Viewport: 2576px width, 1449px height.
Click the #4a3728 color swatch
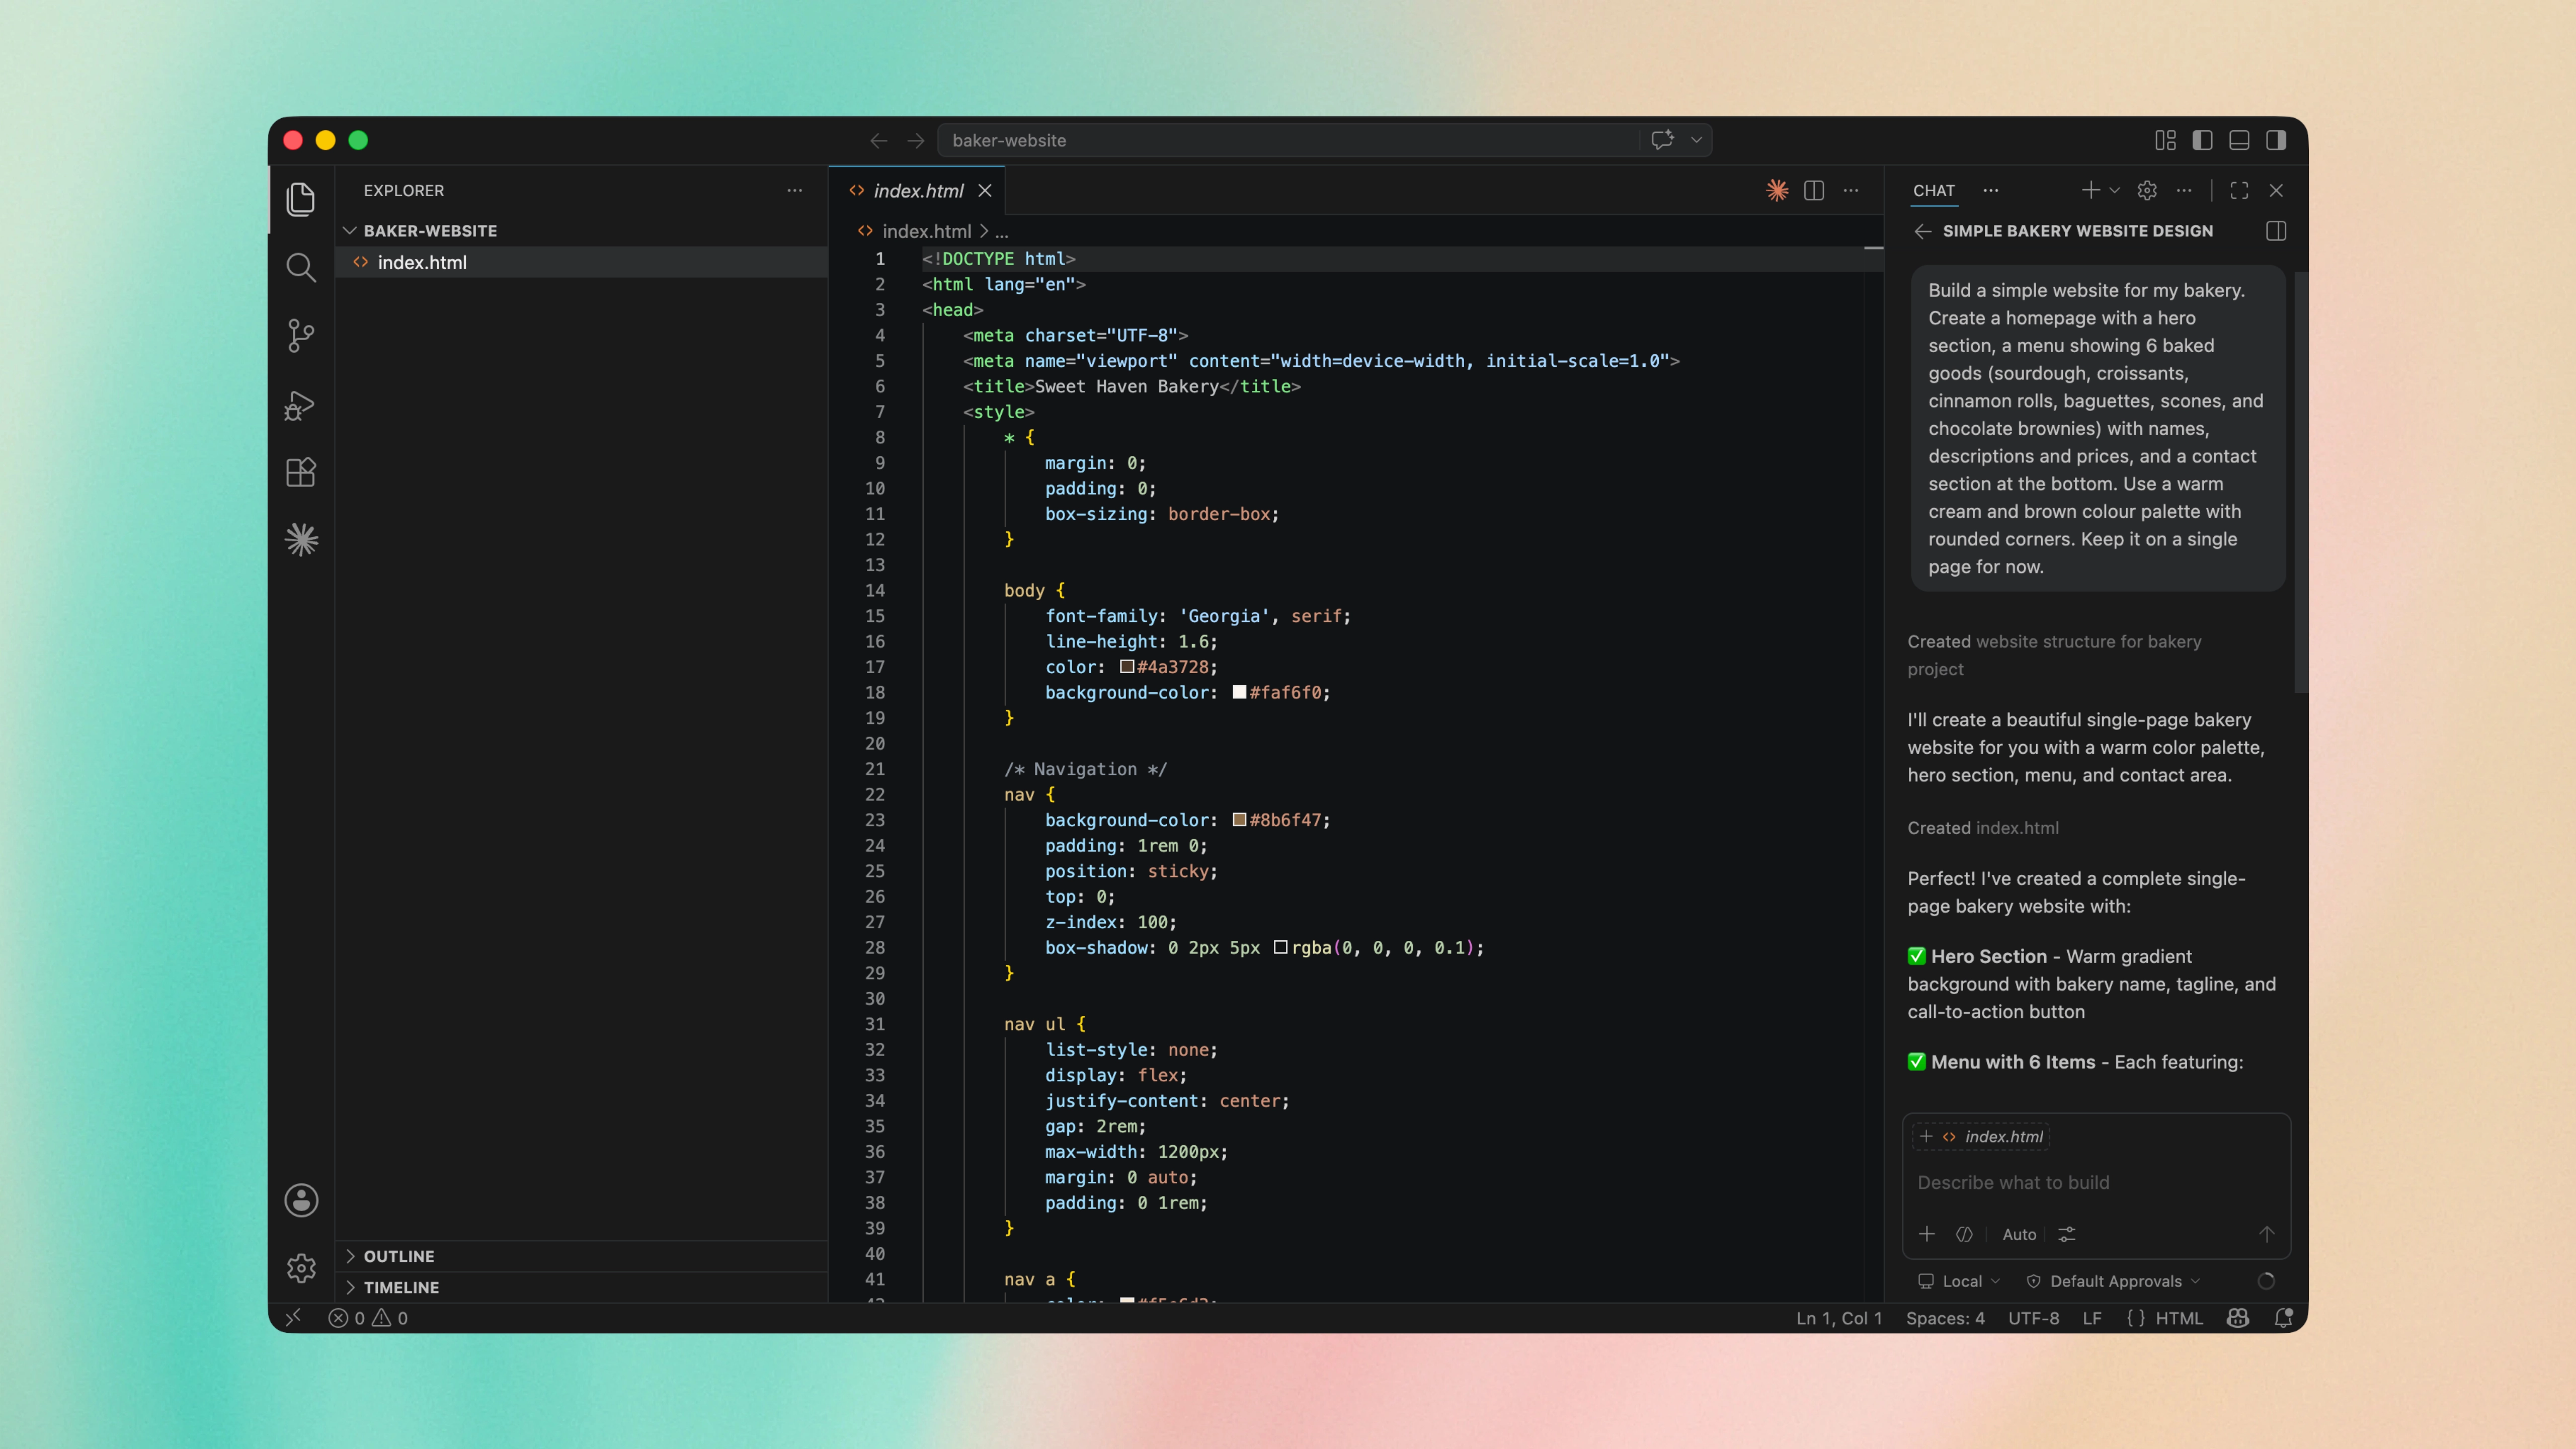click(1127, 667)
